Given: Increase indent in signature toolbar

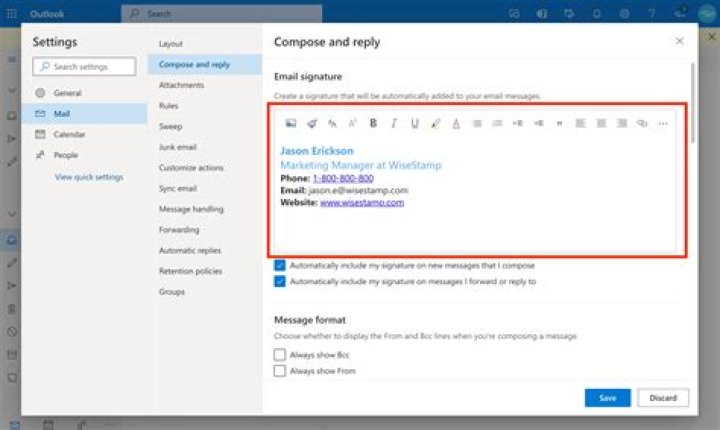Looking at the screenshot, I should tap(539, 123).
